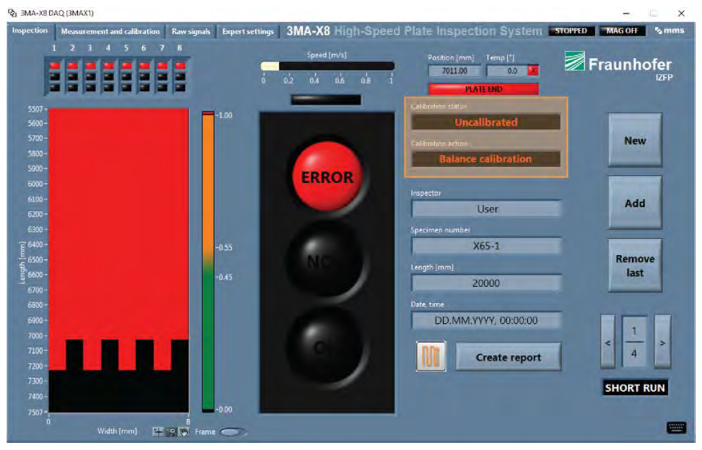Click the Uncalibrated calibration status field
702x450 pixels.
(486, 122)
